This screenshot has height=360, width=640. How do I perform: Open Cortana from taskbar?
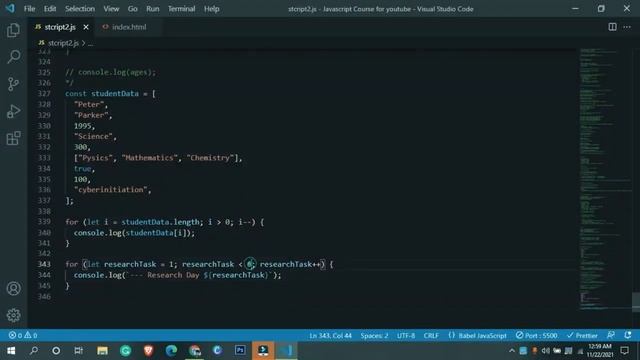point(56,351)
